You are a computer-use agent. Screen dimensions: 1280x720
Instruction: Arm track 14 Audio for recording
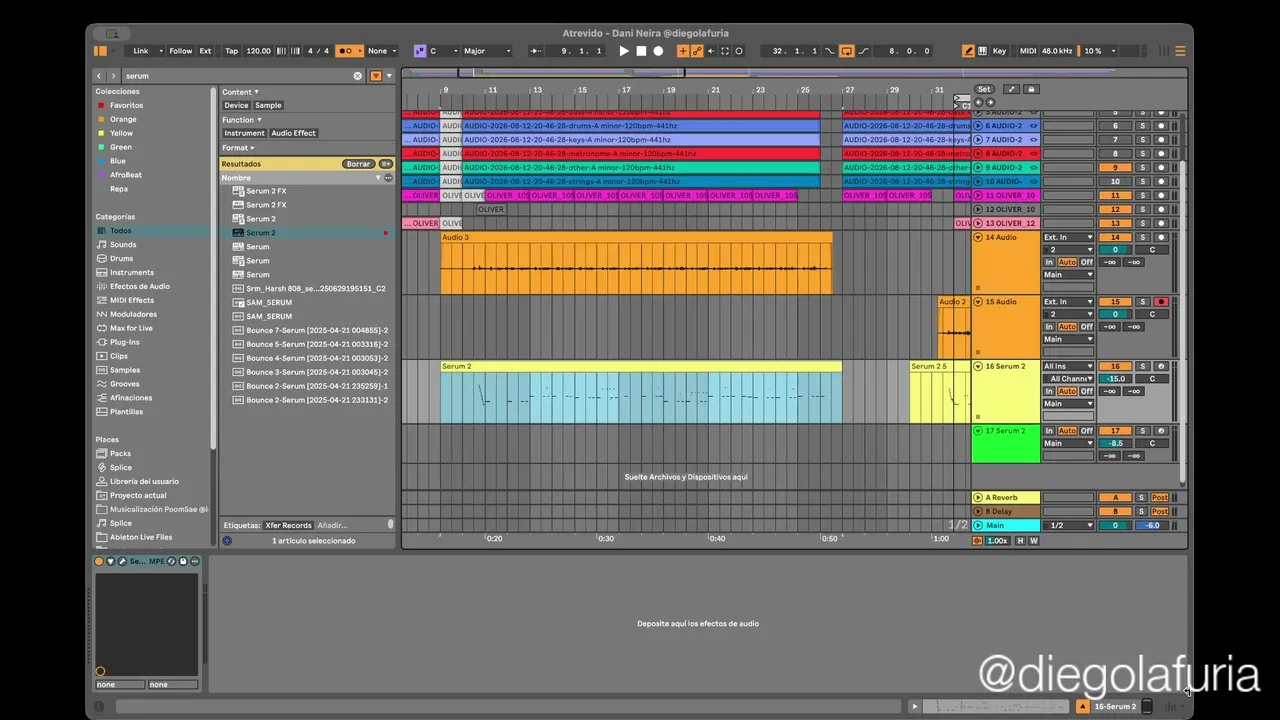click(x=1161, y=237)
